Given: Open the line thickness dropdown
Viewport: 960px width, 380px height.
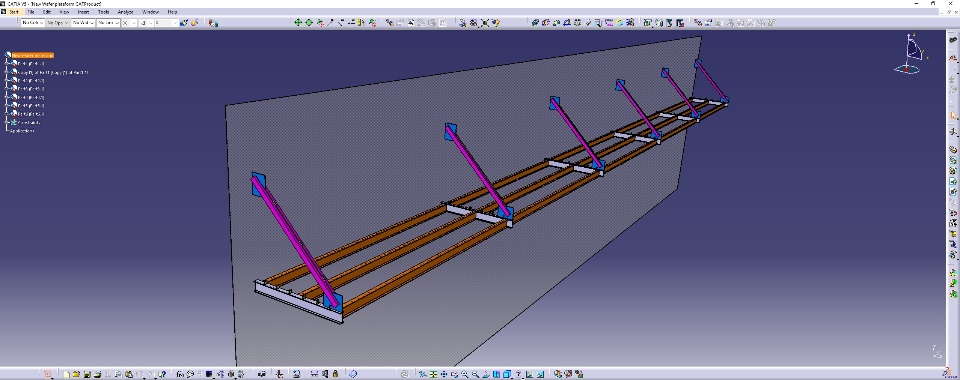Looking at the screenshot, I should 83,23.
